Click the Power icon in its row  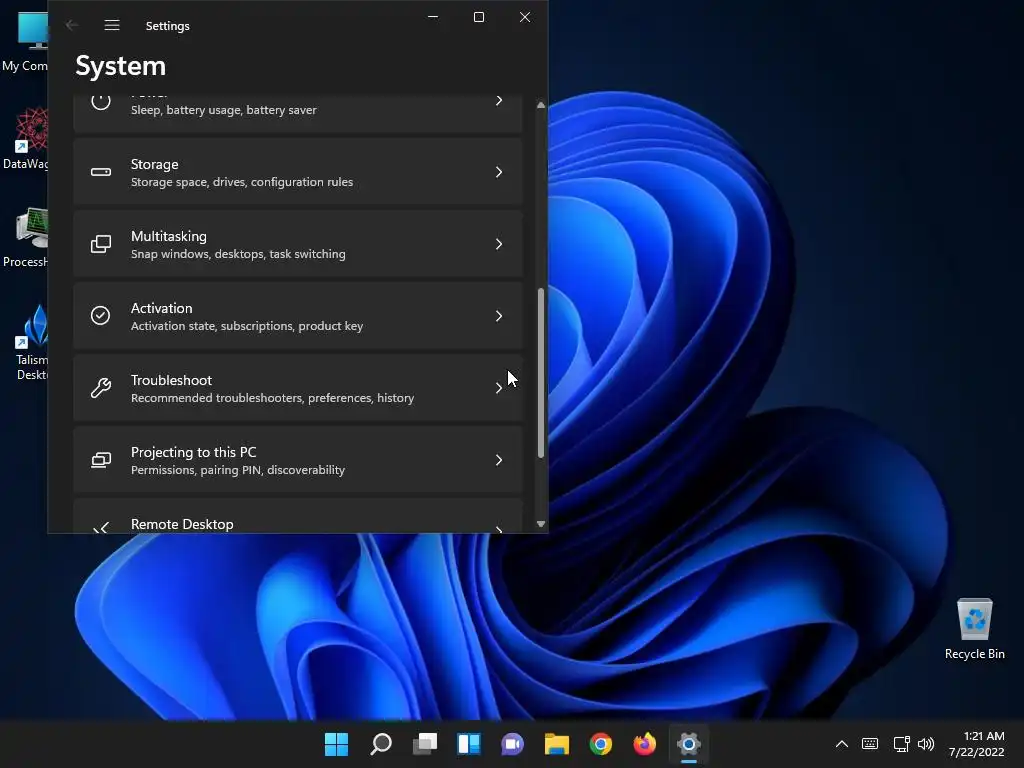click(101, 101)
